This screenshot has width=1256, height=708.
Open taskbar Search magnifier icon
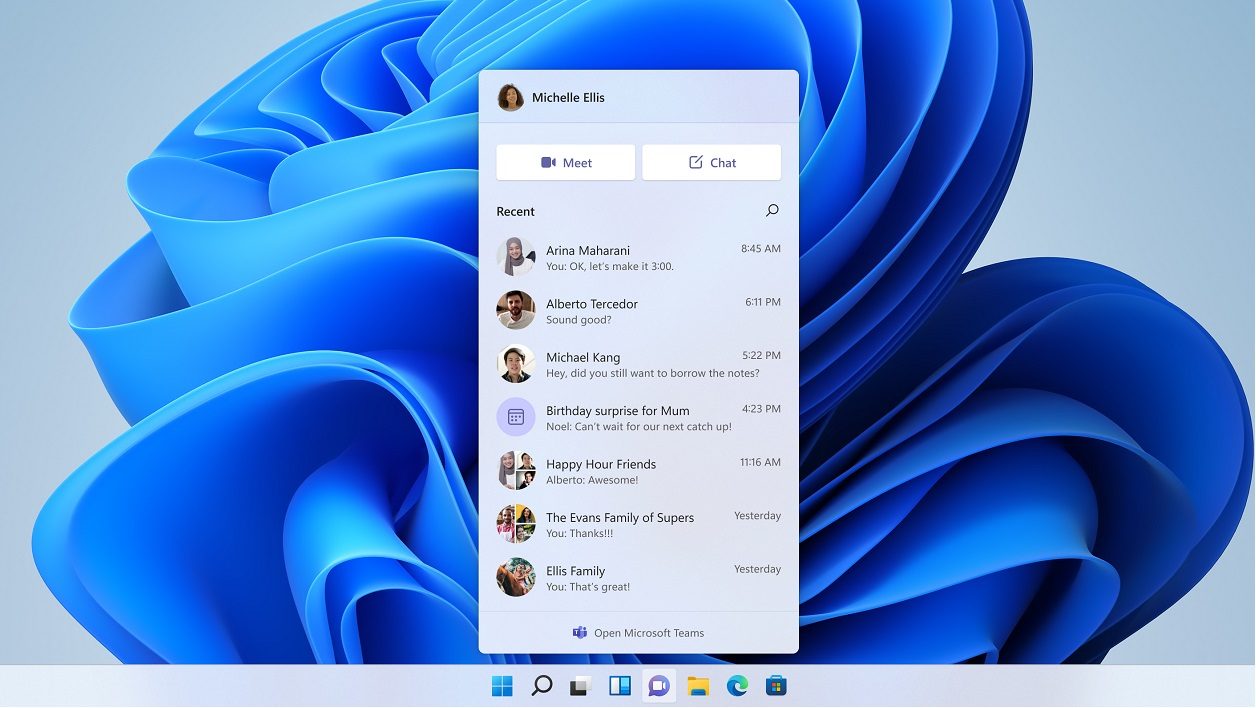541,686
